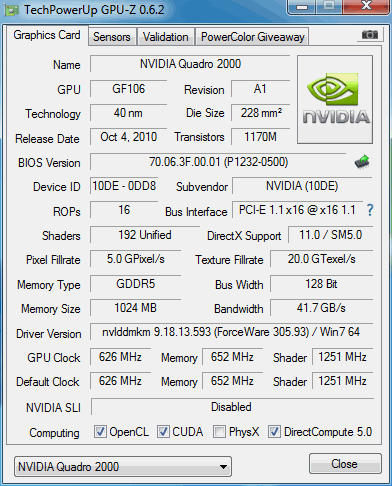The height and width of the screenshot is (486, 392).
Task: Switch to the Graphics Card tab
Action: tap(47, 35)
